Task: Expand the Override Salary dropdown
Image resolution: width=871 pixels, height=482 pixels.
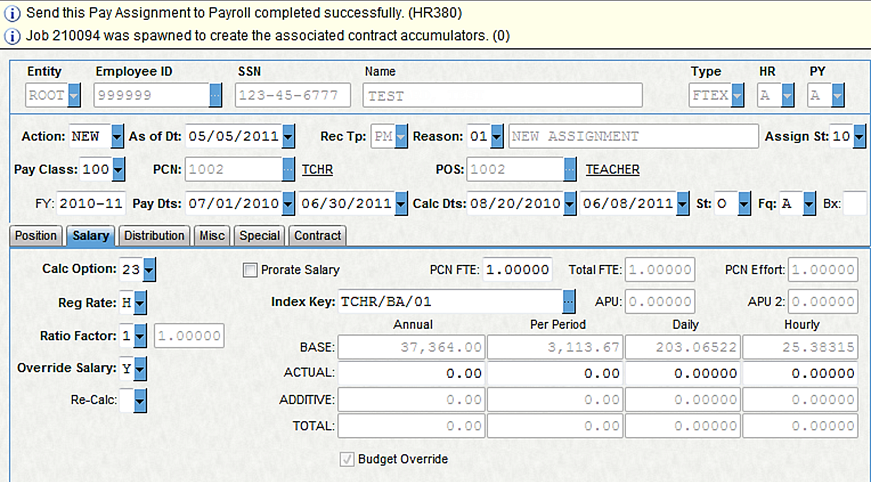Action: pyautogui.click(x=140, y=369)
